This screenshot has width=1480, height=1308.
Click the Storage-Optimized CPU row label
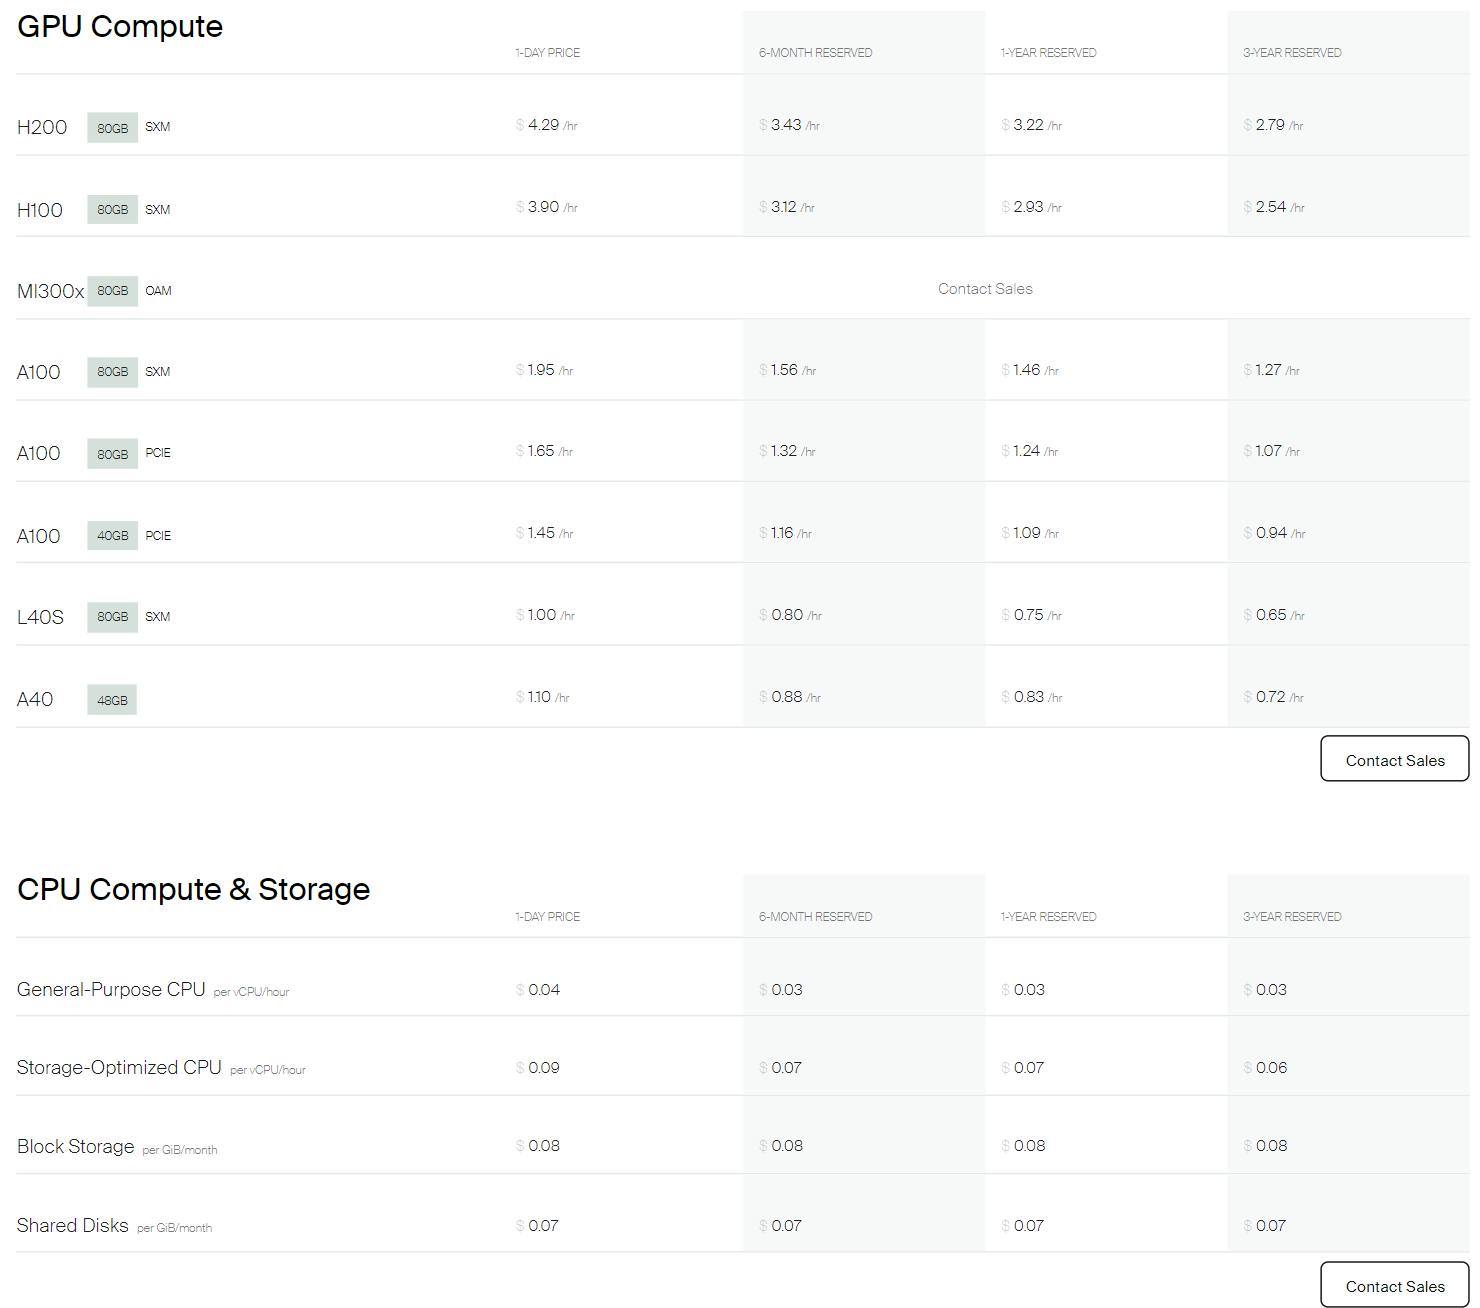point(119,1067)
